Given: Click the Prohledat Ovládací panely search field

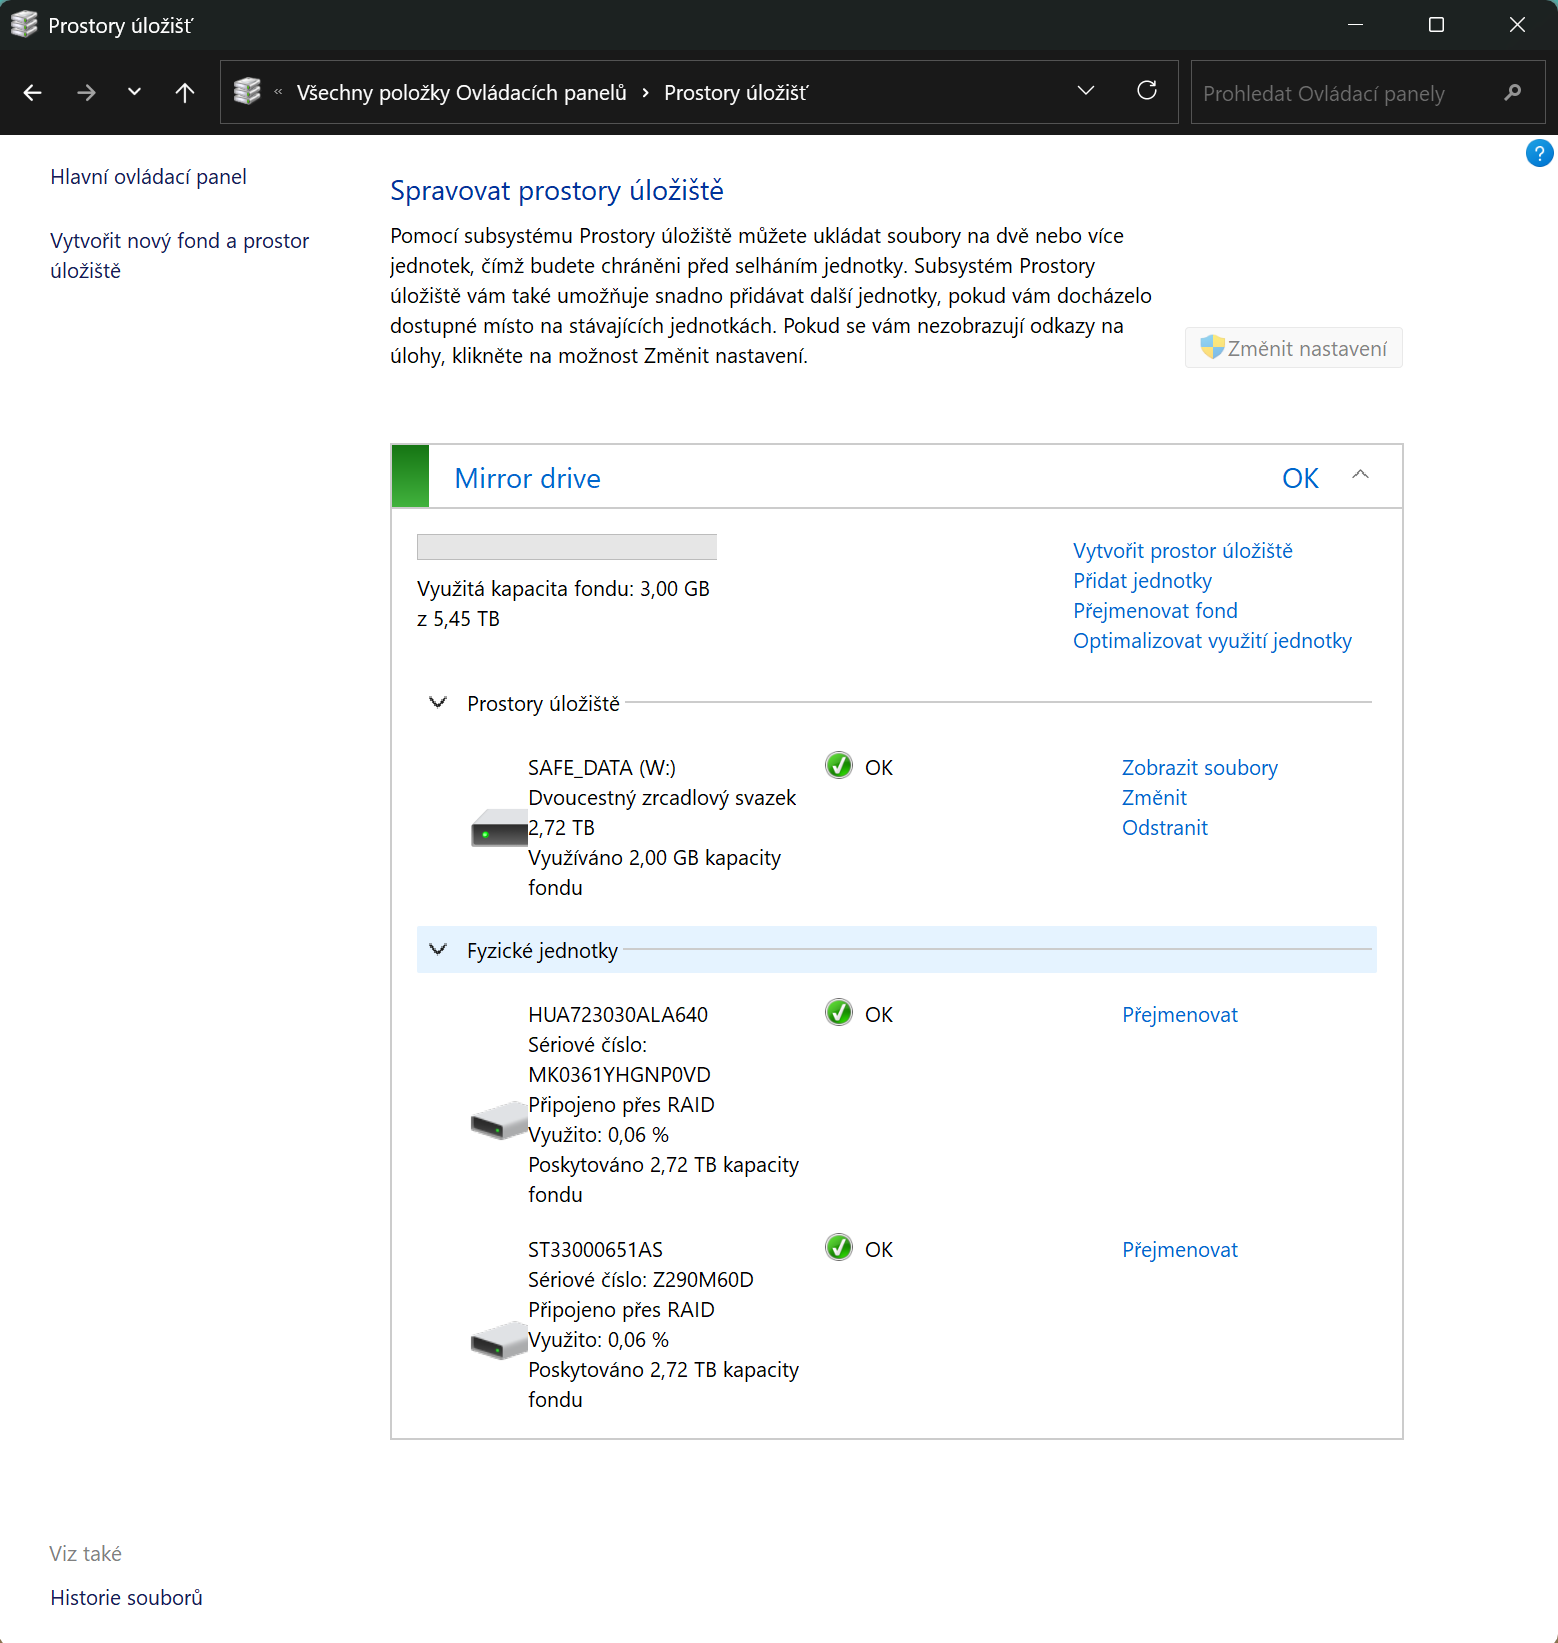Looking at the screenshot, I should click(1346, 93).
